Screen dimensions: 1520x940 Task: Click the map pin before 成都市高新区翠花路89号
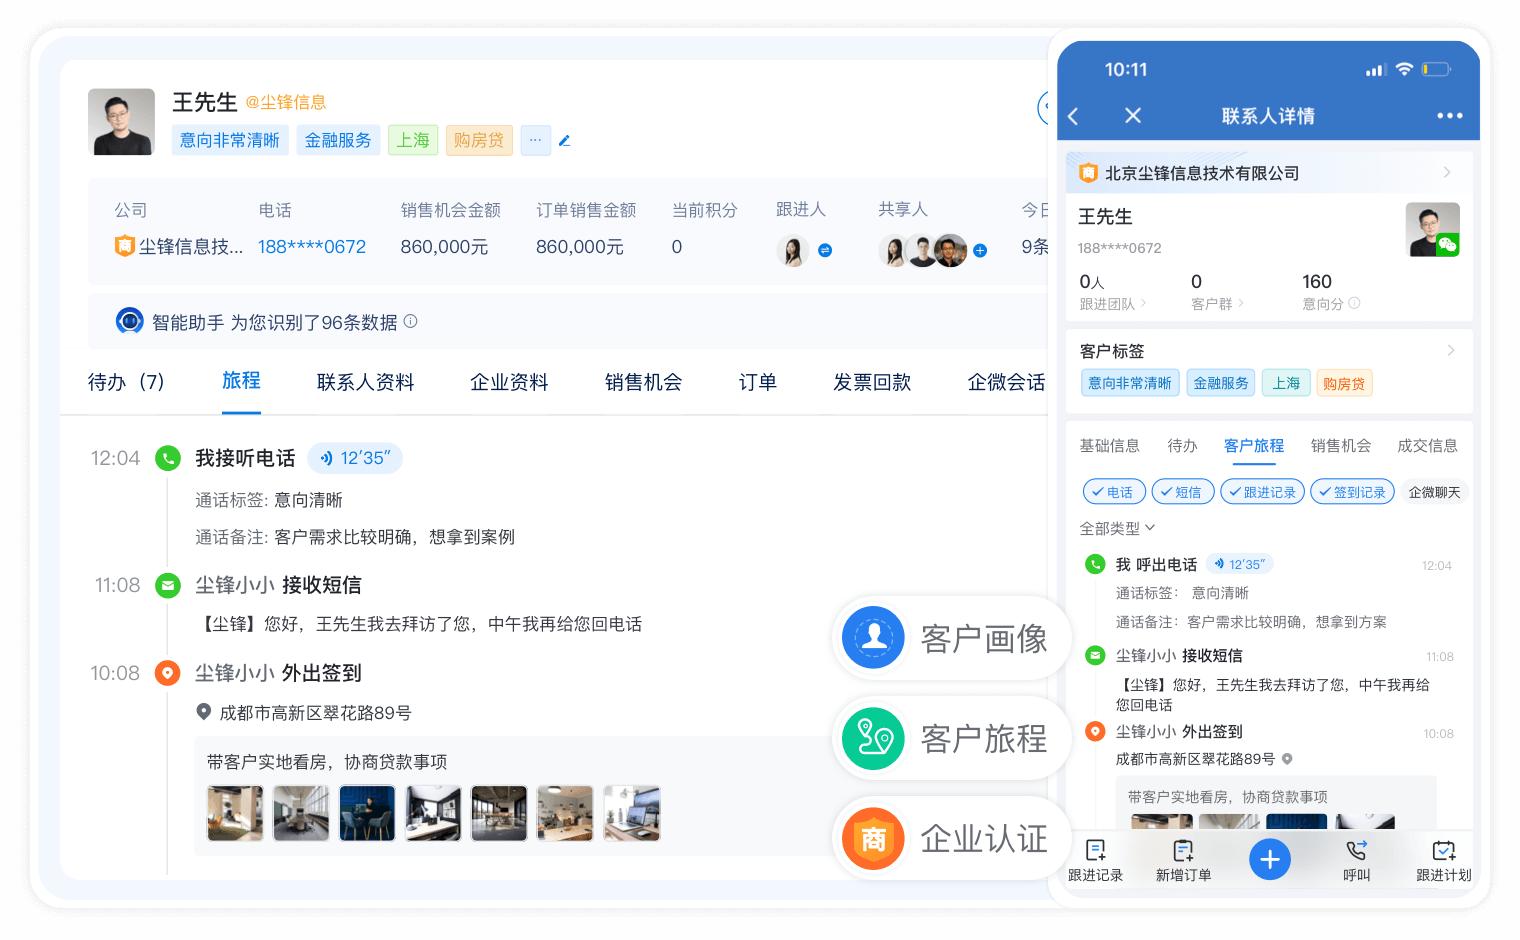pos(203,712)
